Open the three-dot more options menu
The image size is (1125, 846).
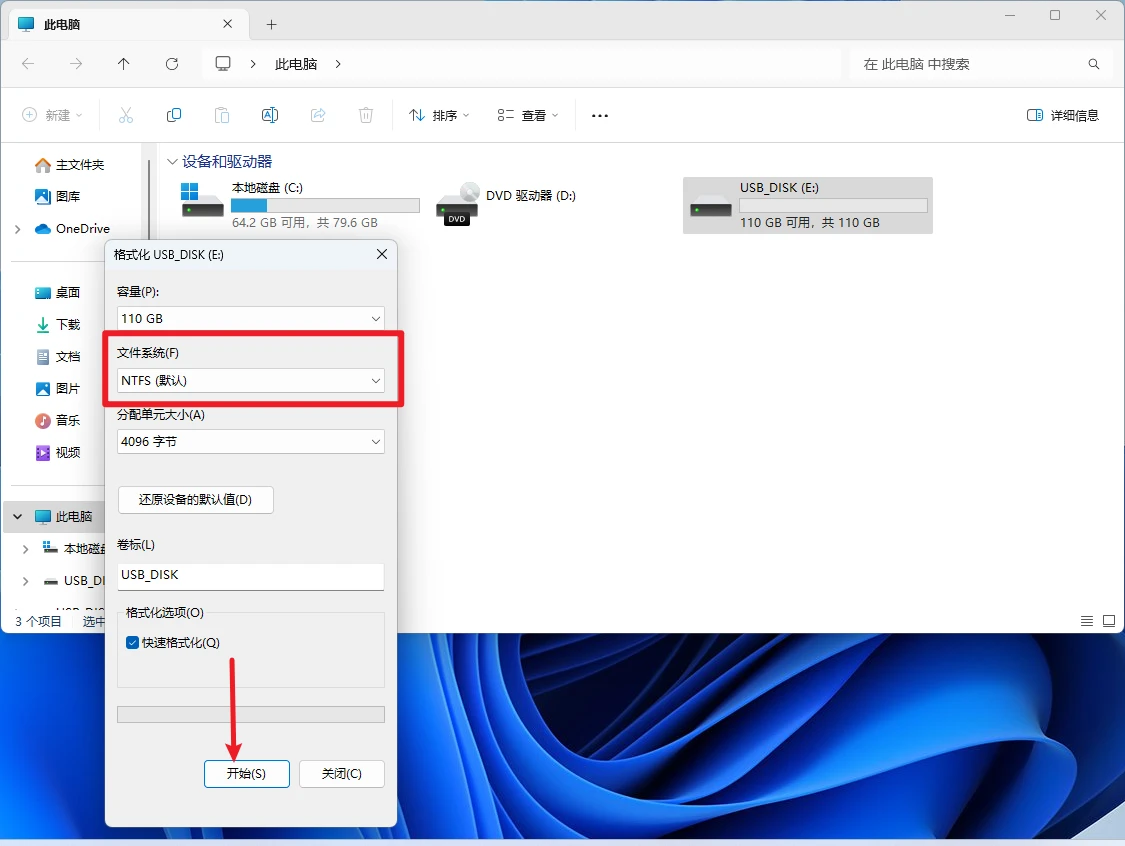point(600,116)
